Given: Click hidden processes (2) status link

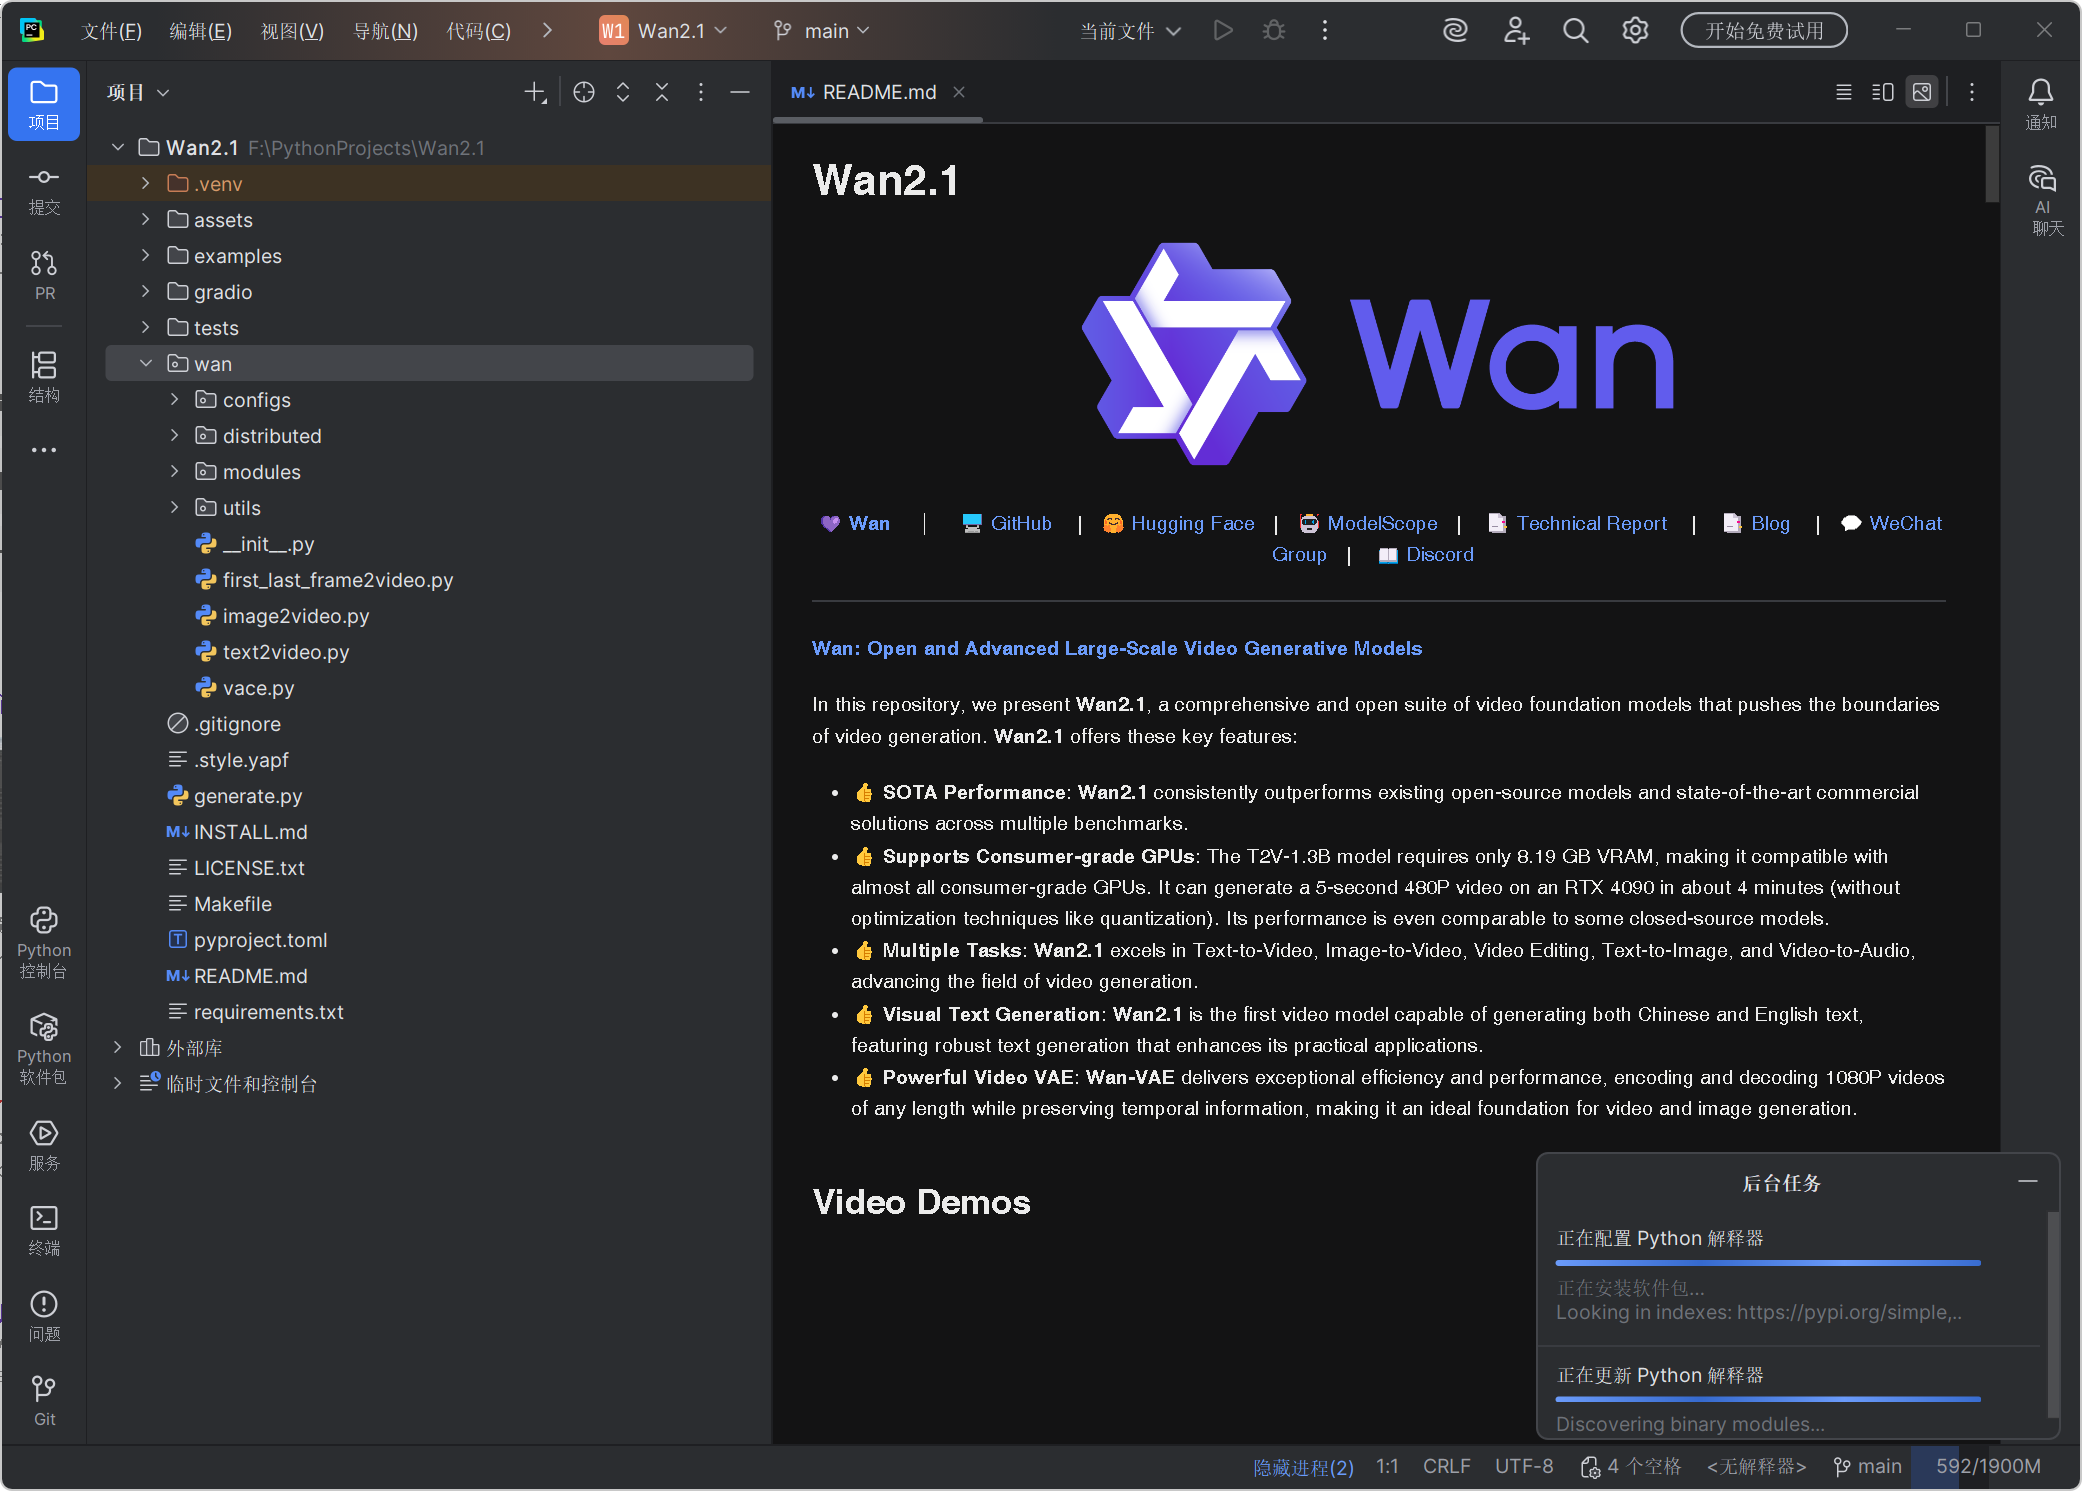Looking at the screenshot, I should tap(1303, 1467).
